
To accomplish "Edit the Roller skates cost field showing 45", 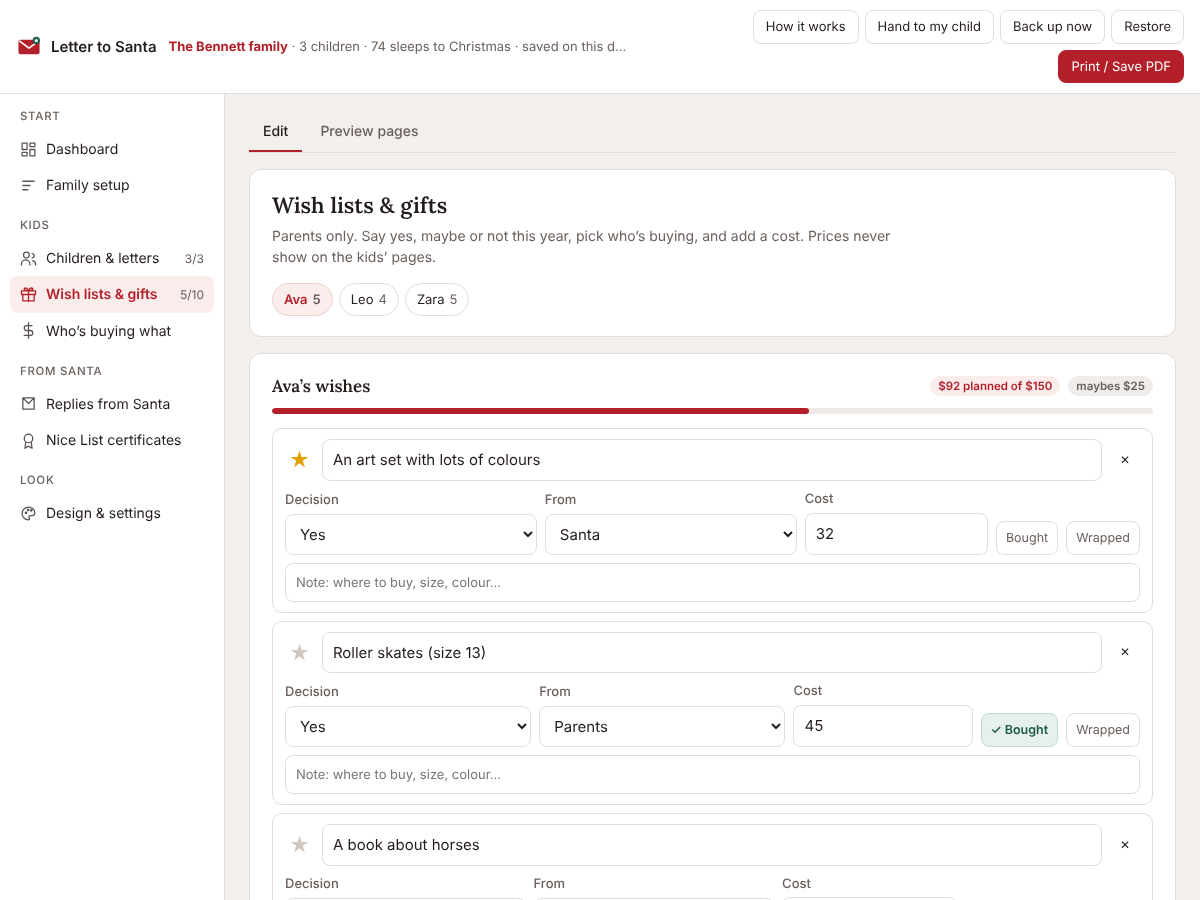I will [x=883, y=726].
